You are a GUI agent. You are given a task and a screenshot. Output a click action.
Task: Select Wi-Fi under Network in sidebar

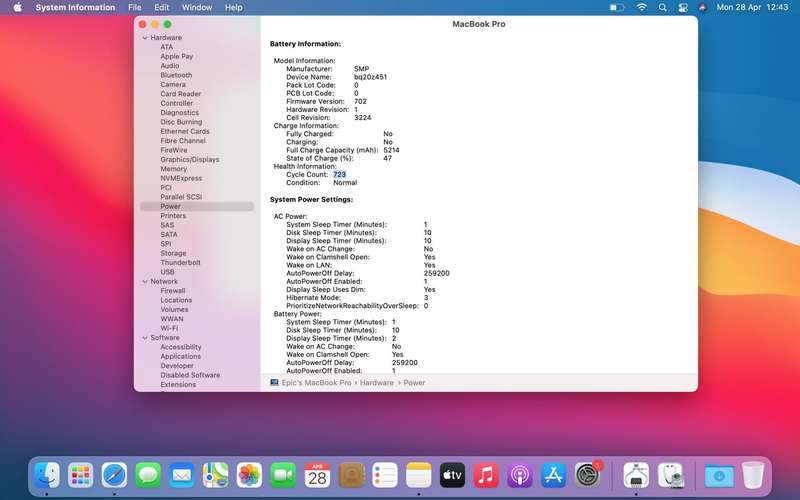[x=169, y=328]
